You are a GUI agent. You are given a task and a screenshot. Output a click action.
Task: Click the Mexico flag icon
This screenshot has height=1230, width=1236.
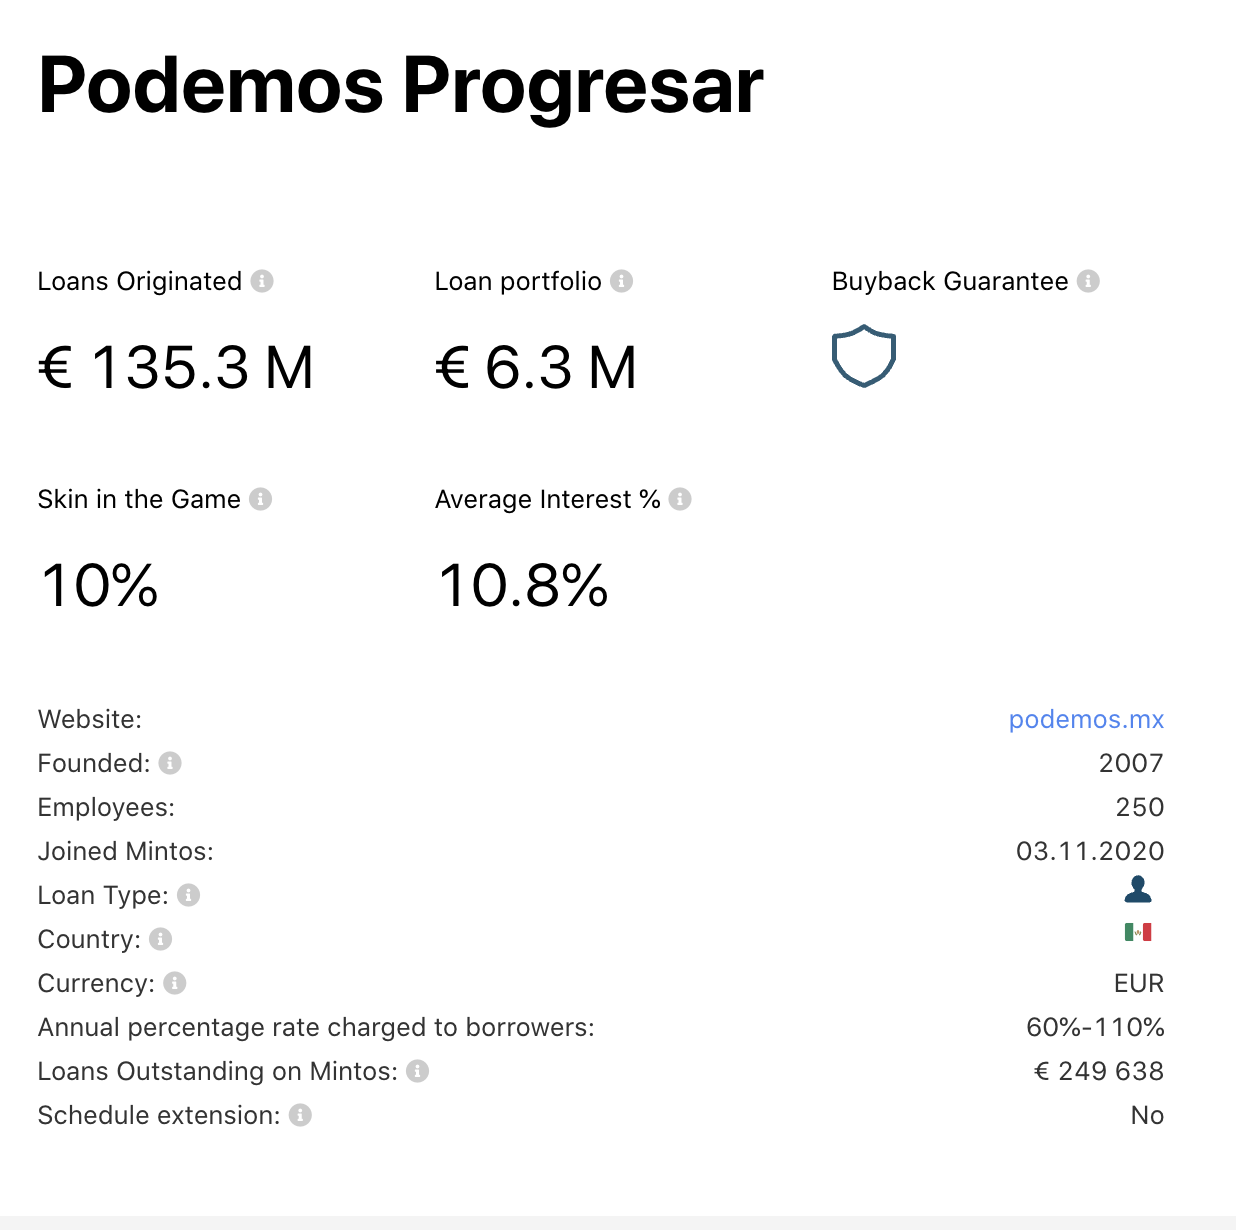tap(1138, 933)
